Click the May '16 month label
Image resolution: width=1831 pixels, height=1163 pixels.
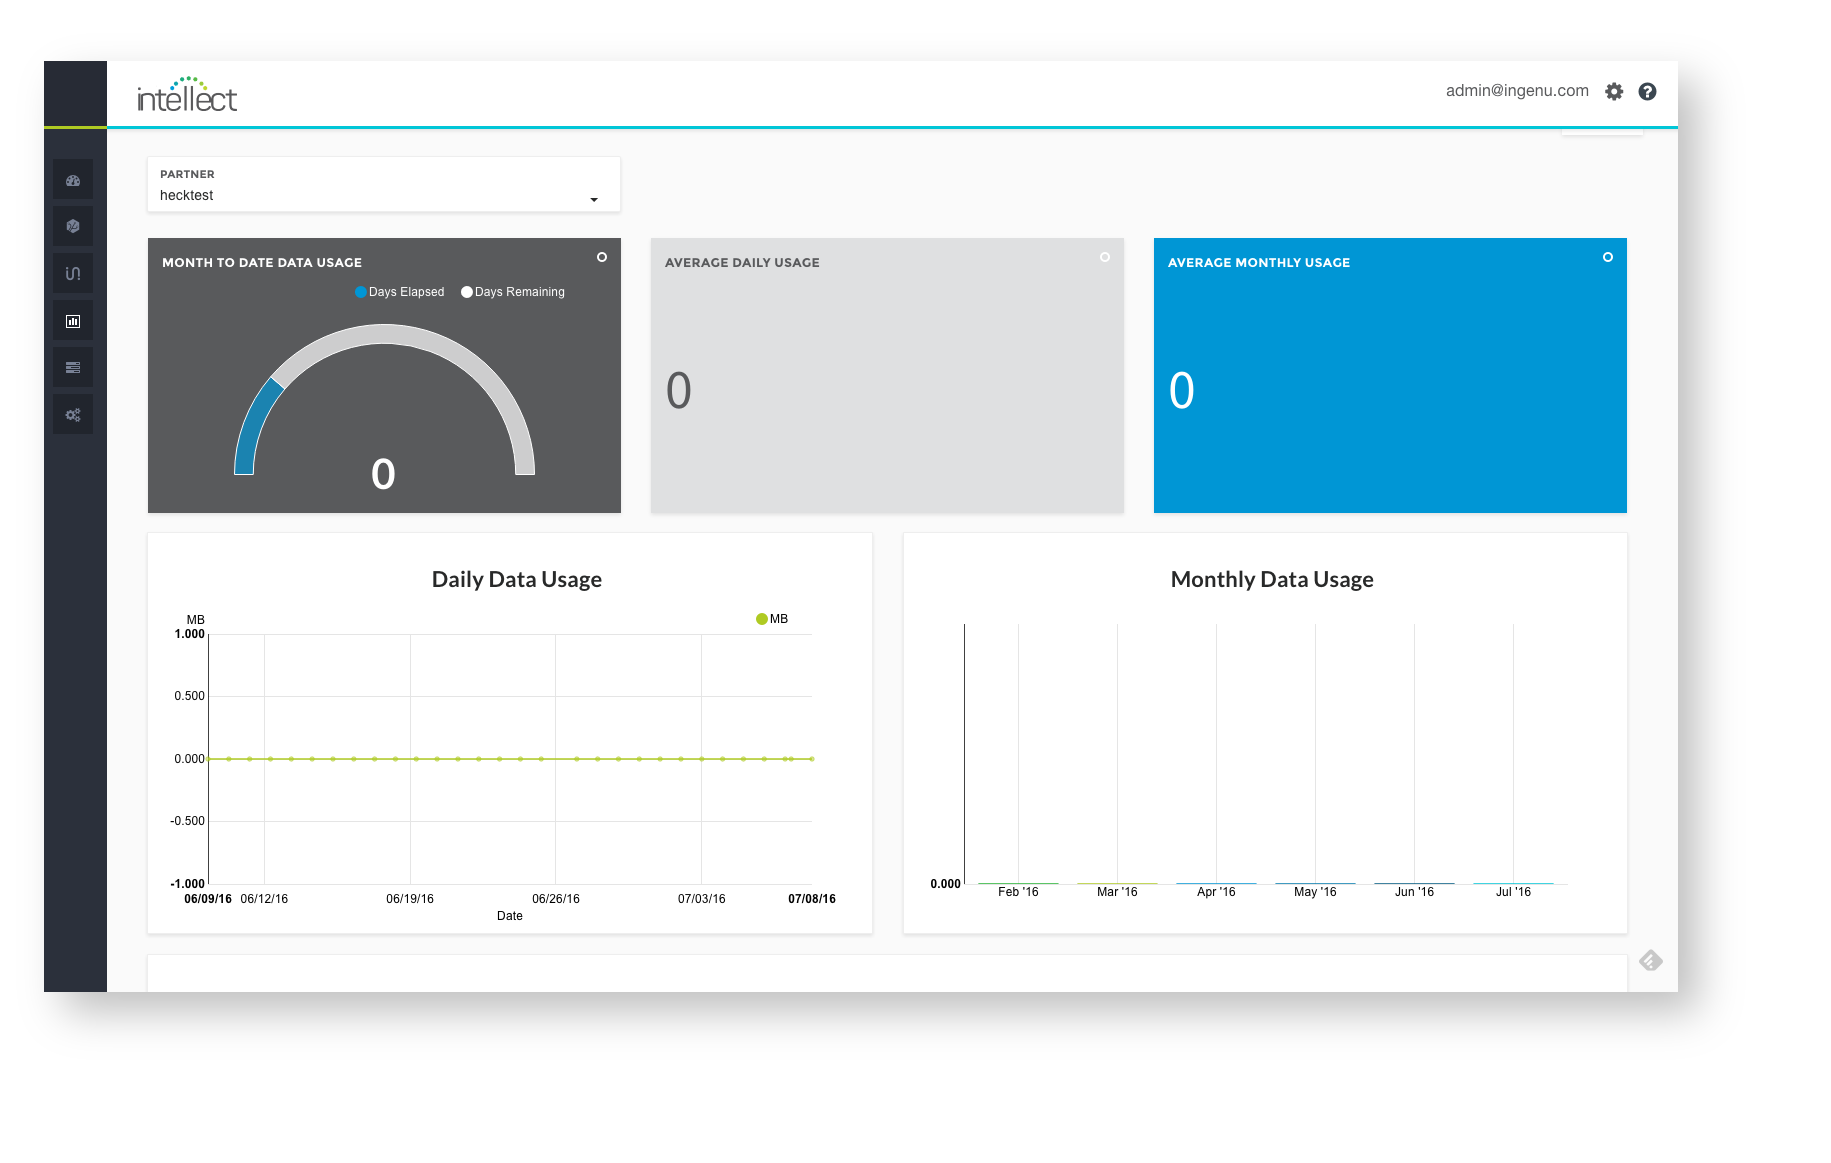[1315, 892]
